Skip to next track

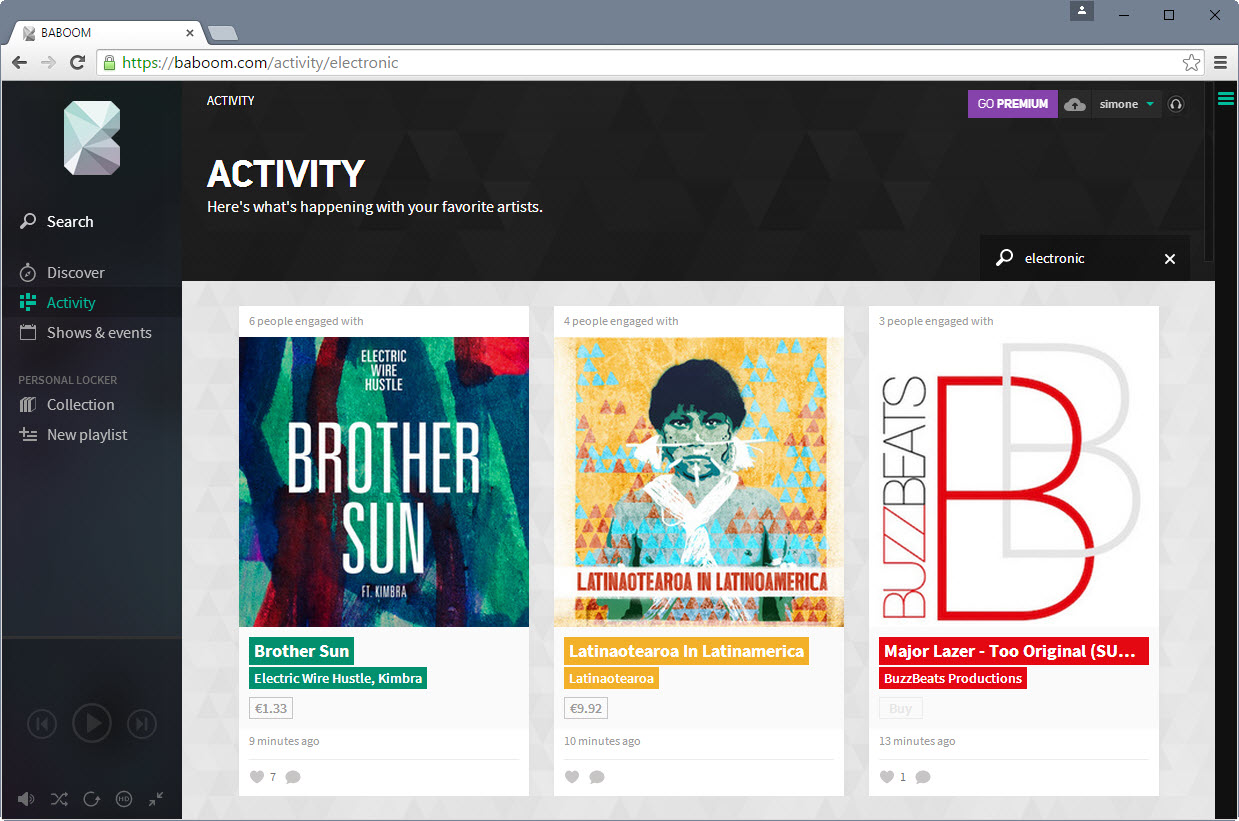pos(142,723)
